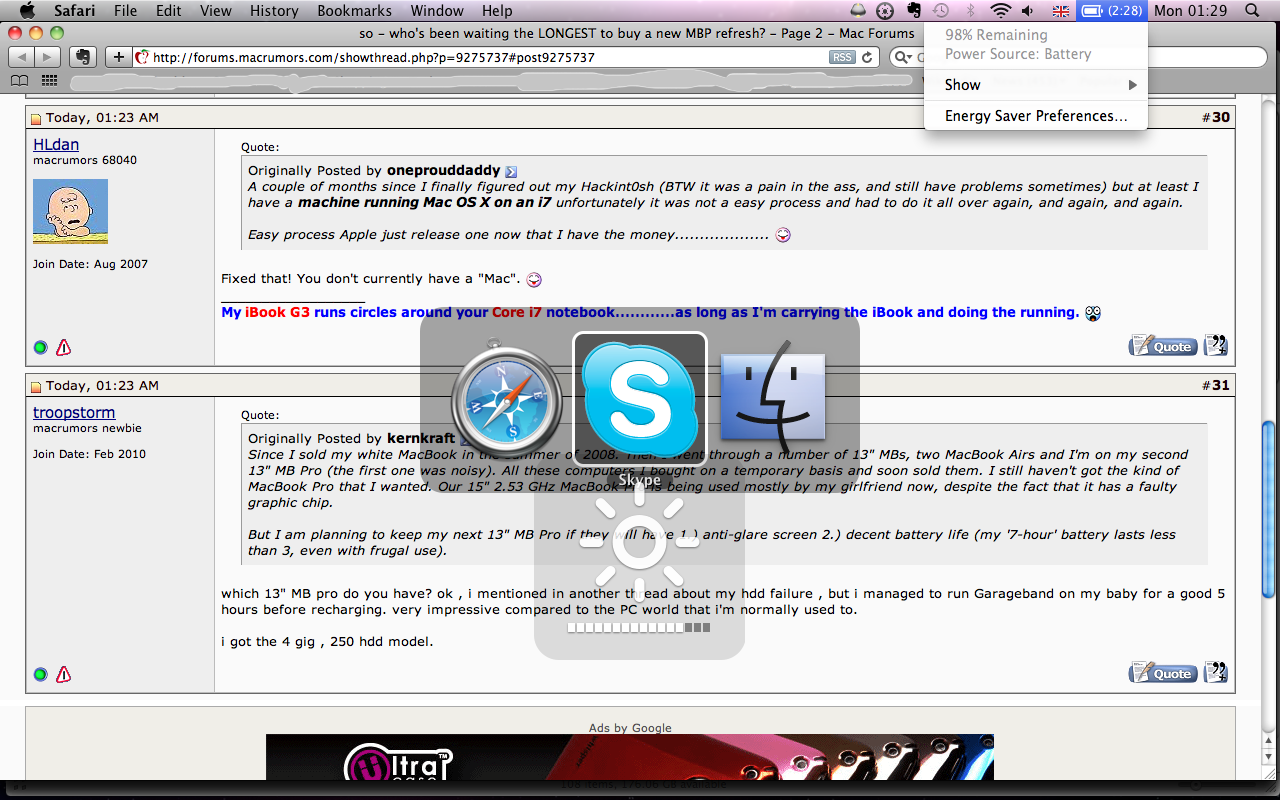Open troopstorm's profile link
1280x800 pixels.
click(74, 412)
